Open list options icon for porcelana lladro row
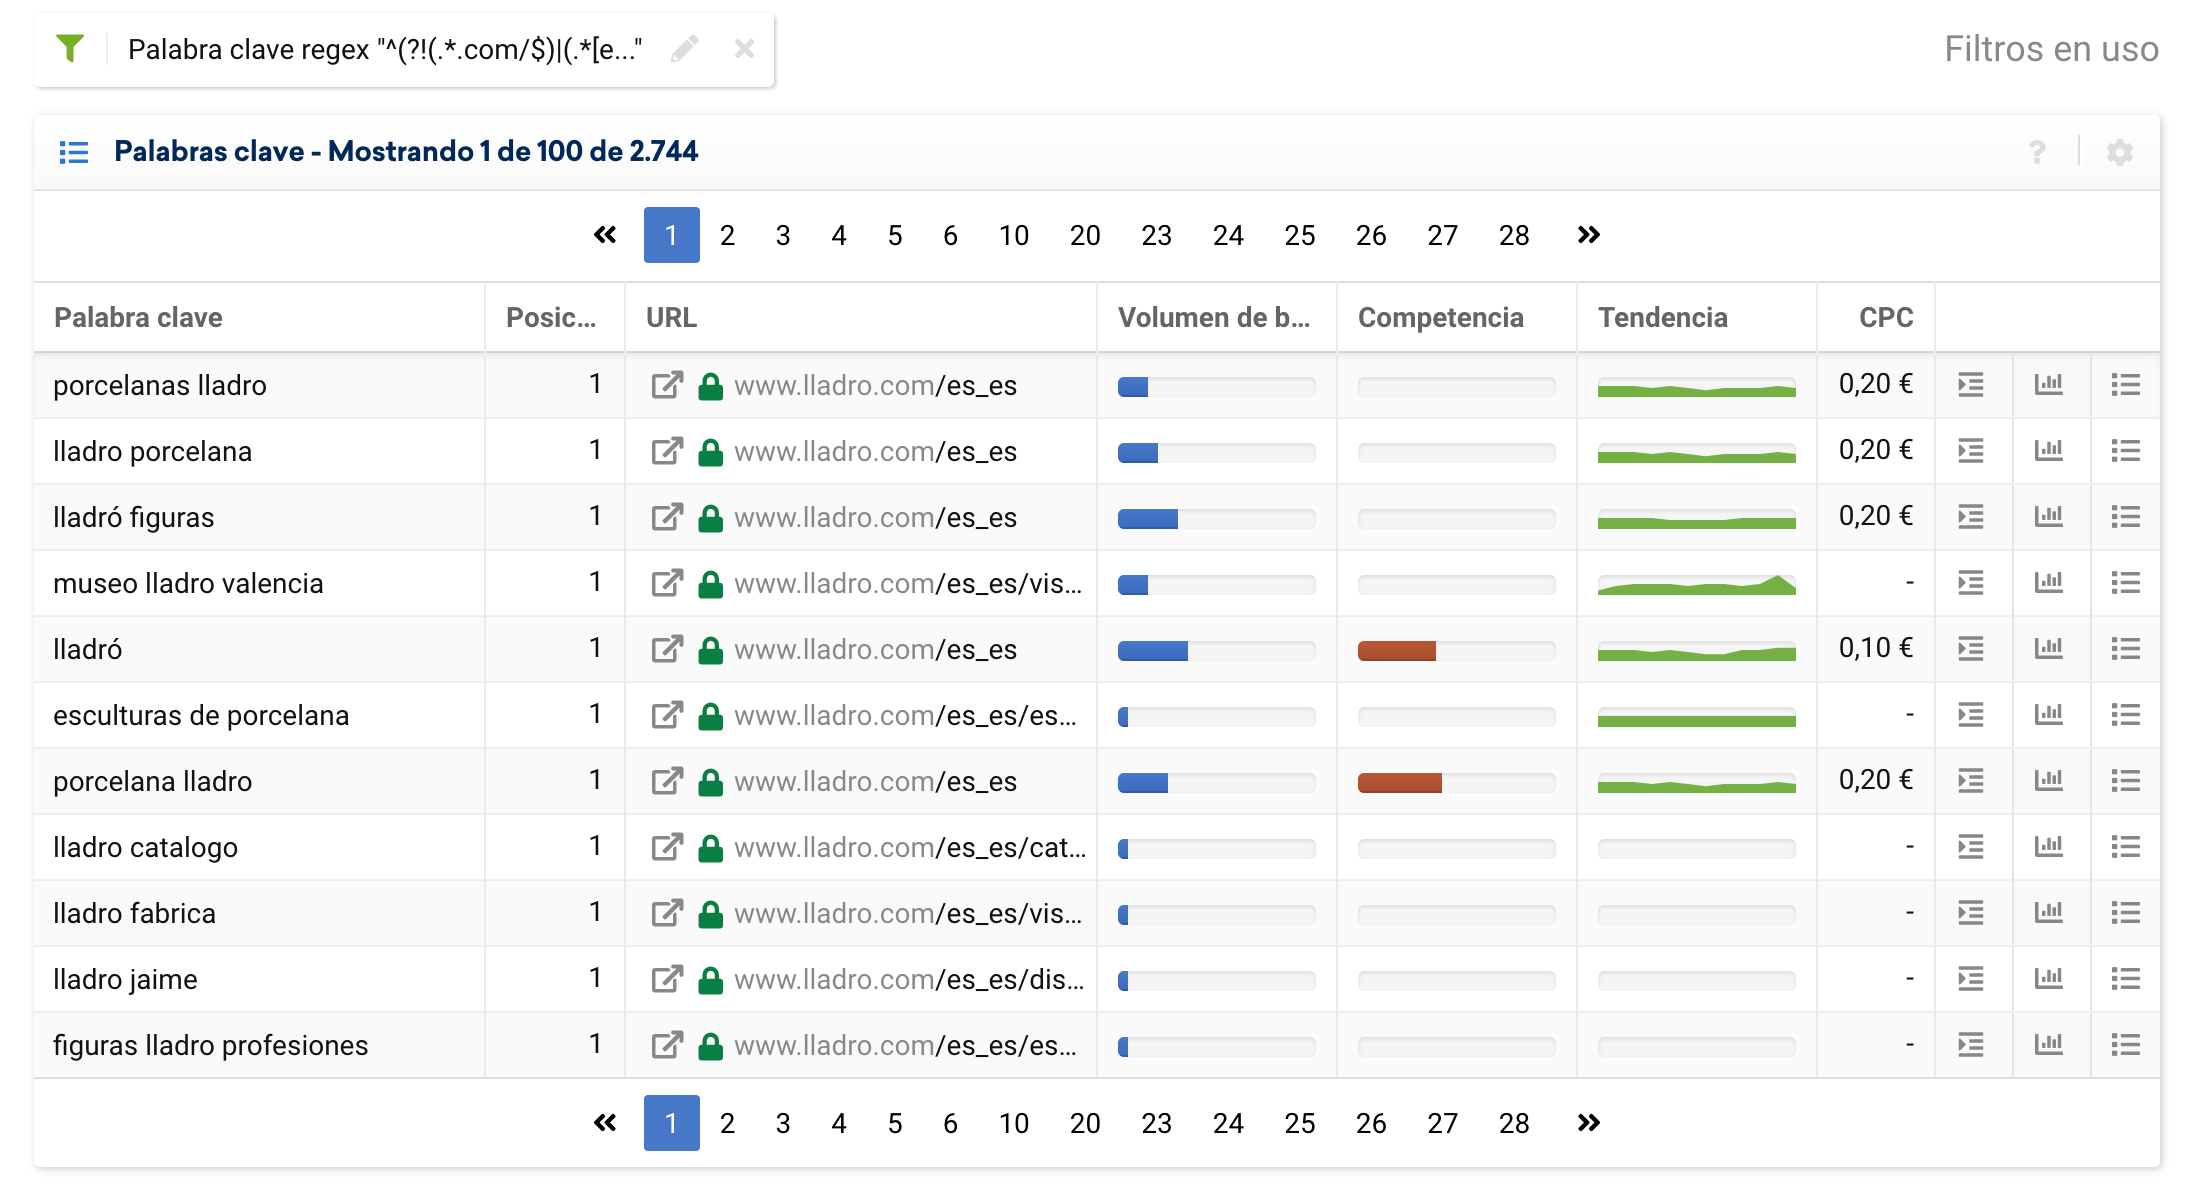Screen dimensions: 2200x1200 tap(2126, 781)
